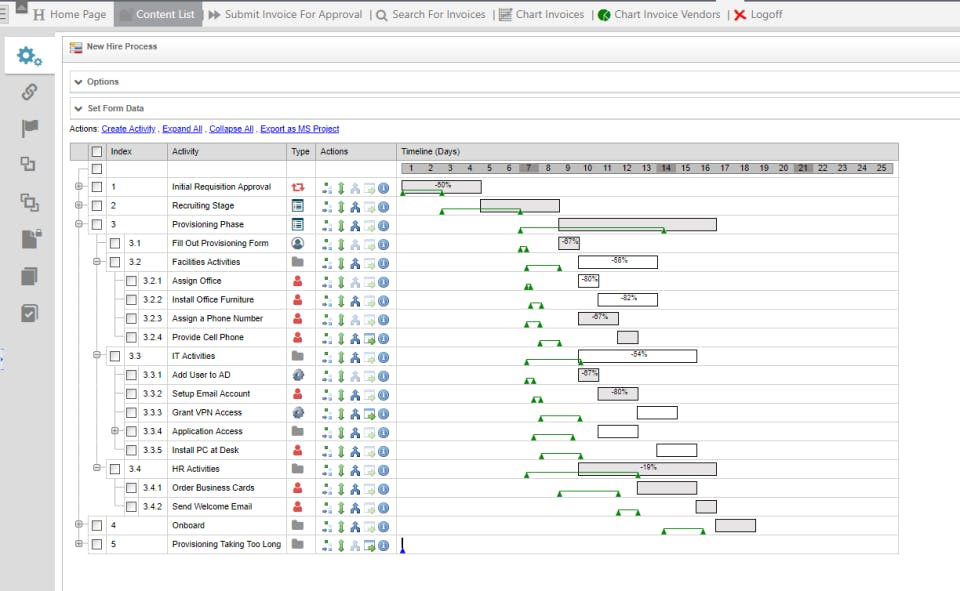
Task: Click info icon for Recruiting Stage row
Action: pyautogui.click(x=383, y=206)
